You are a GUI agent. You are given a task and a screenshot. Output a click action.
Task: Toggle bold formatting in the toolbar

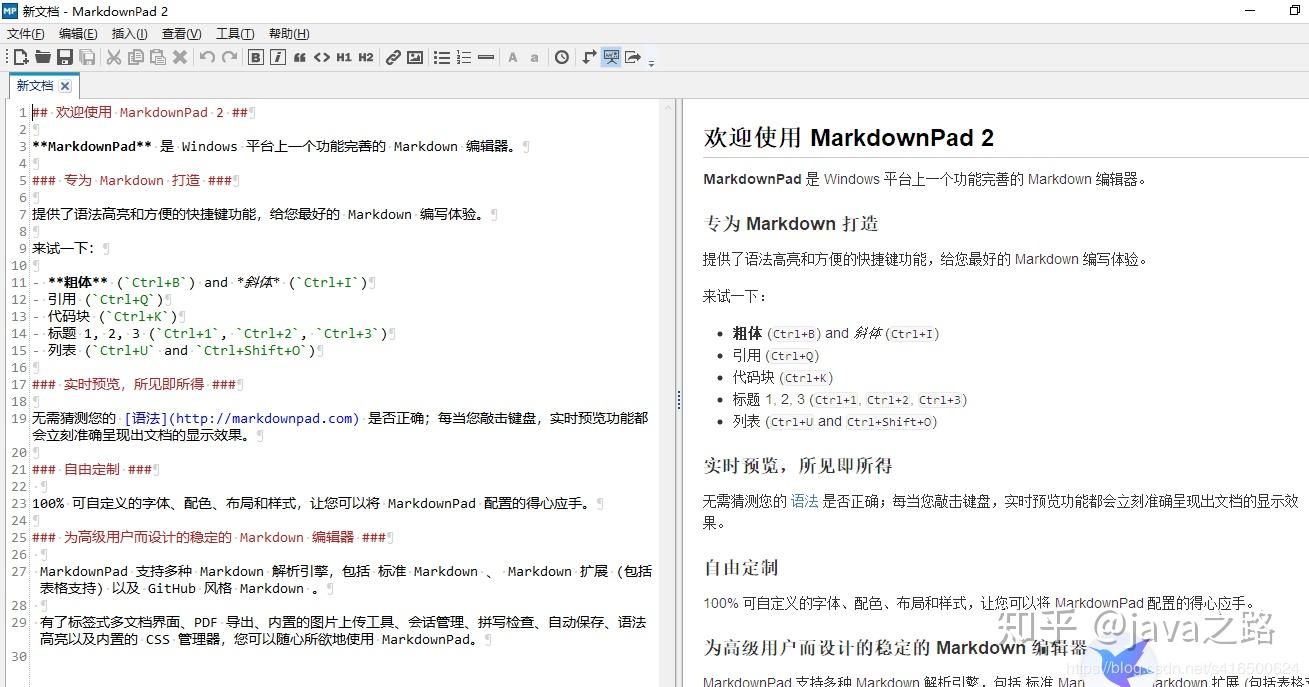pyautogui.click(x=255, y=57)
